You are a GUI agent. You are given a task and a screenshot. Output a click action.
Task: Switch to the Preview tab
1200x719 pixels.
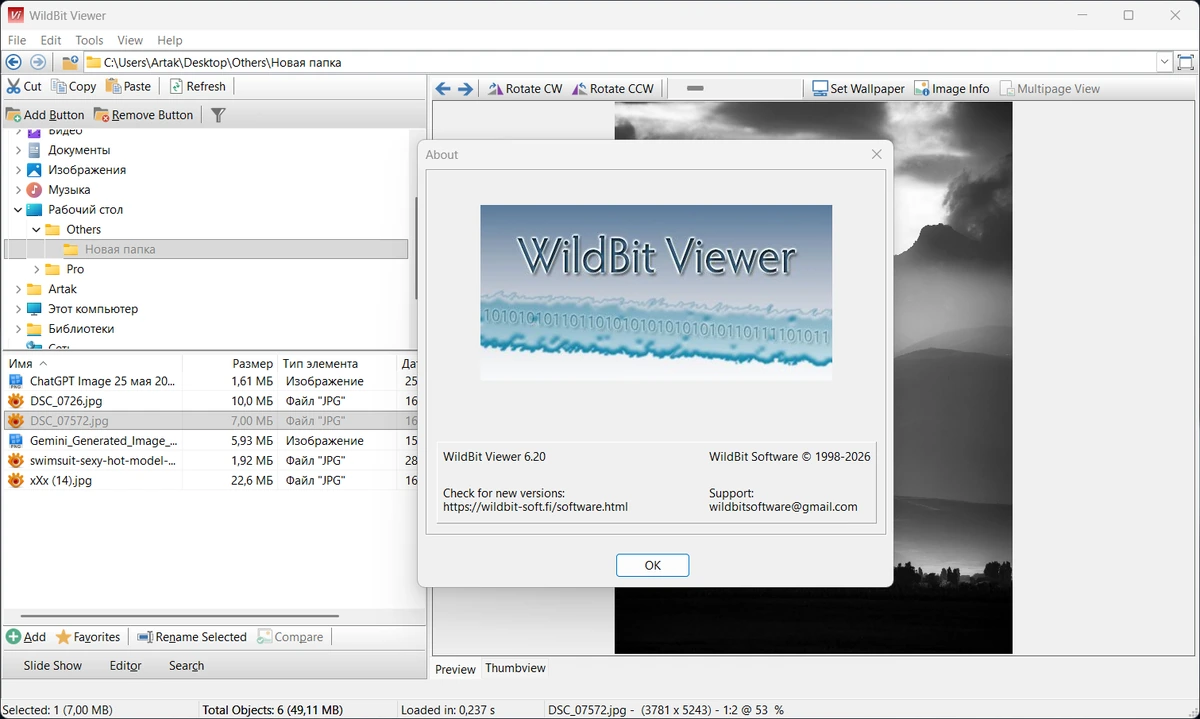(x=456, y=669)
